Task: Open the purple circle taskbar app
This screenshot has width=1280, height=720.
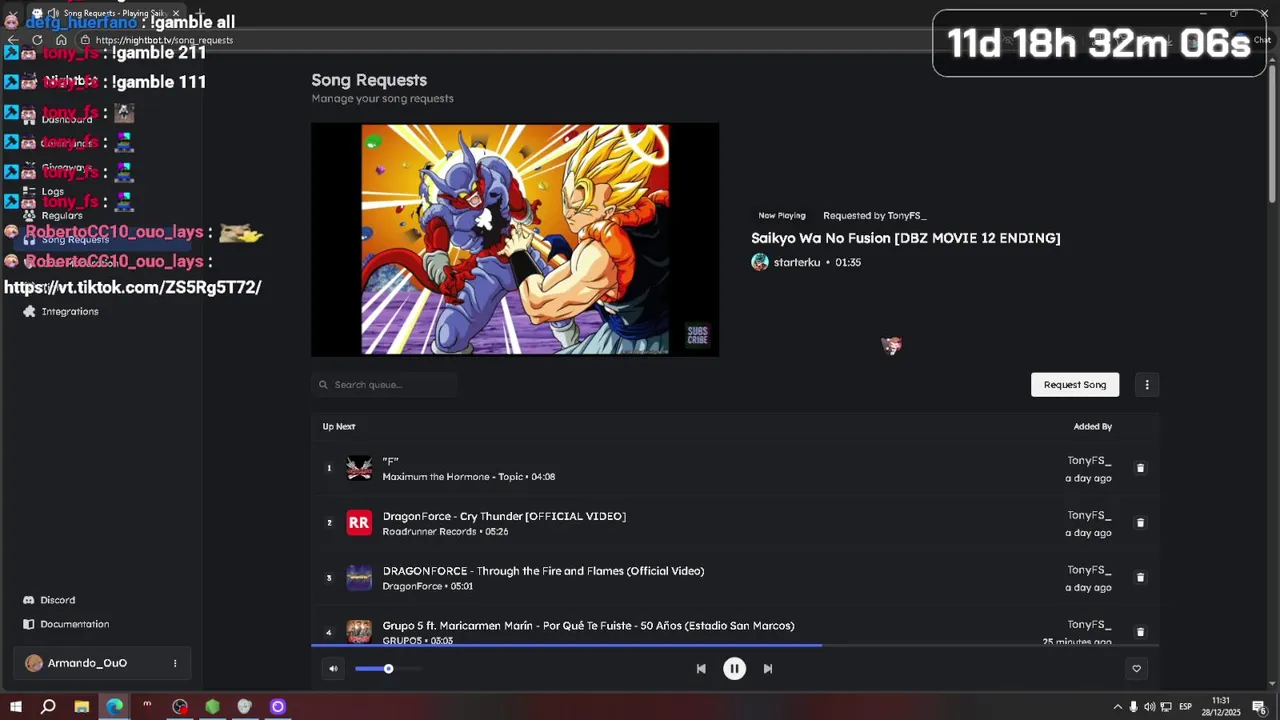Action: point(278,707)
